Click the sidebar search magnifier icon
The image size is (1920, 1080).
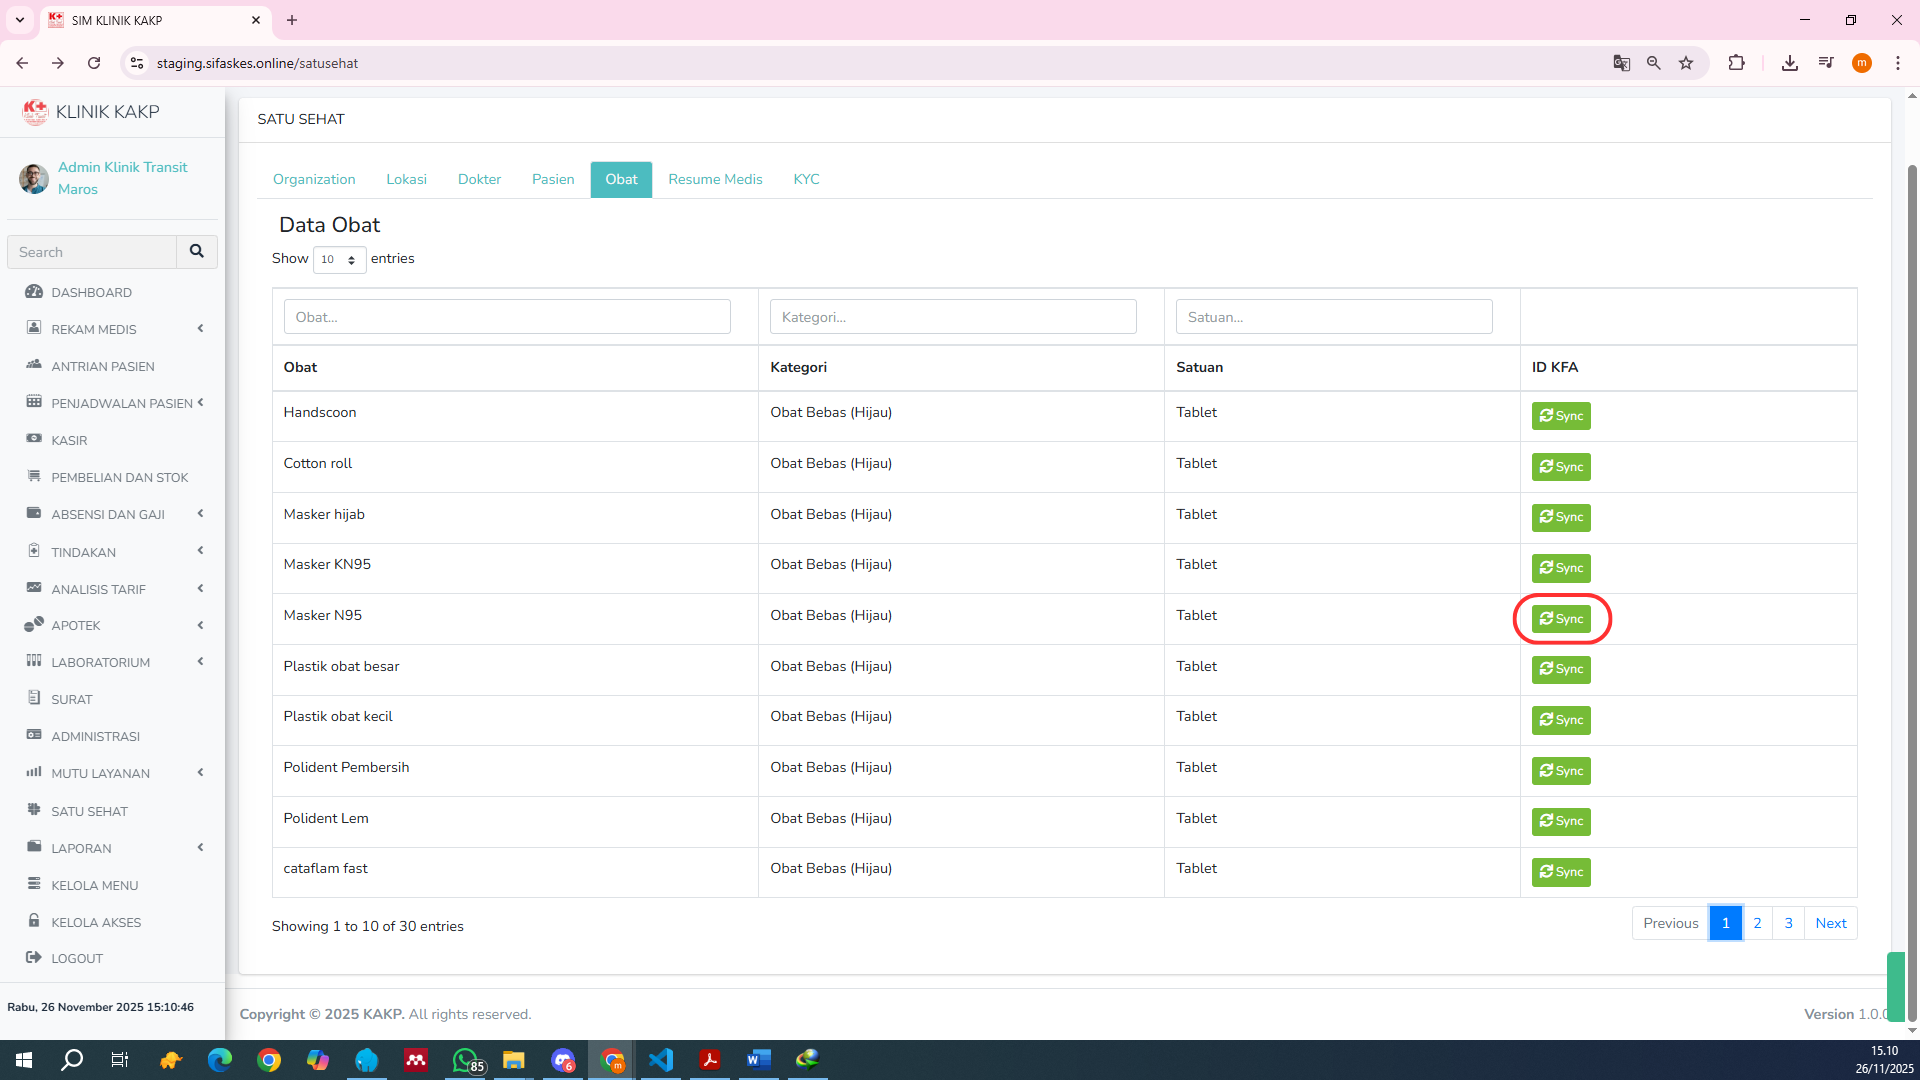197,252
